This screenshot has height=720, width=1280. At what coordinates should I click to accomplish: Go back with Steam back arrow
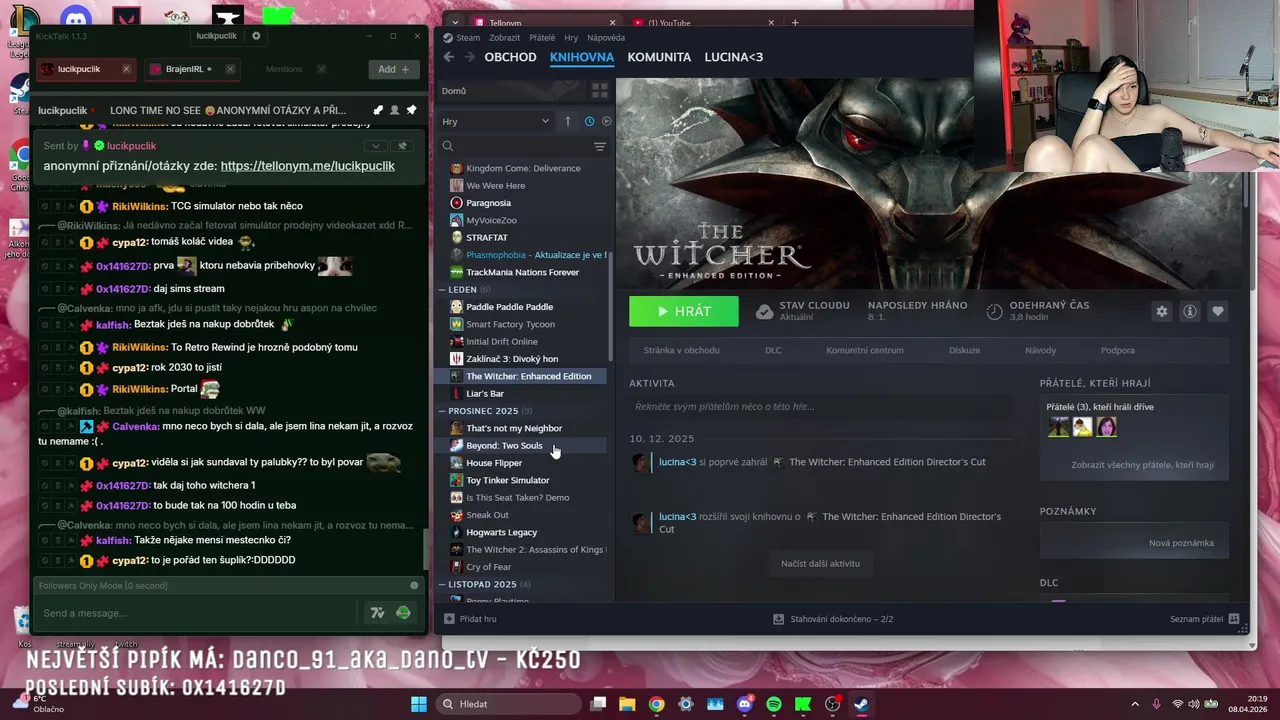pos(449,57)
